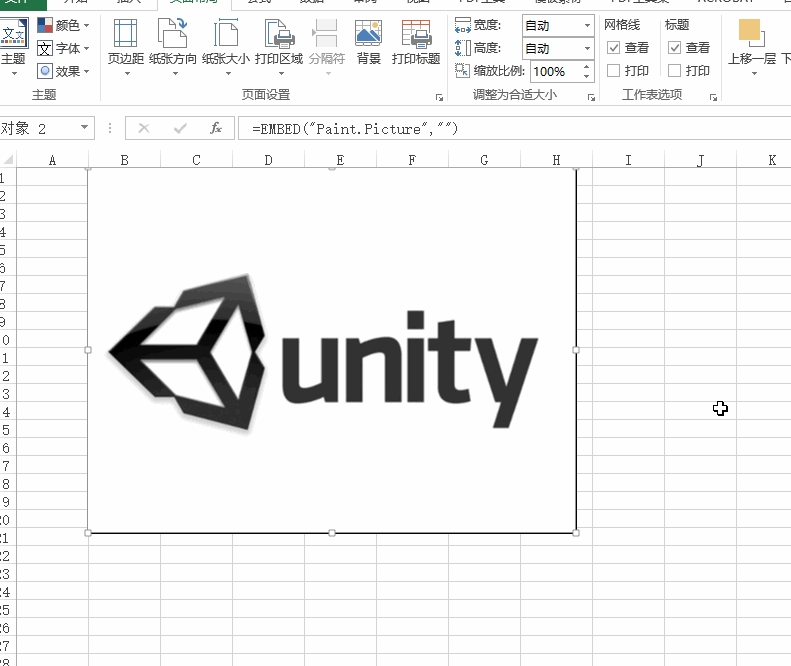
Task: Click the 纸张大小 paper size icon
Action: point(225,33)
